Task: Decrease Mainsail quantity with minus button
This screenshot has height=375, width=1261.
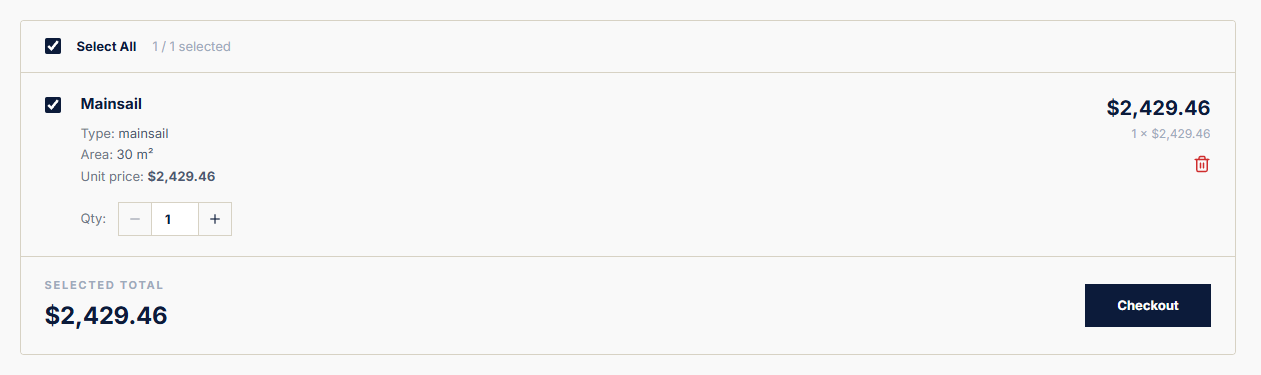Action: (x=135, y=219)
